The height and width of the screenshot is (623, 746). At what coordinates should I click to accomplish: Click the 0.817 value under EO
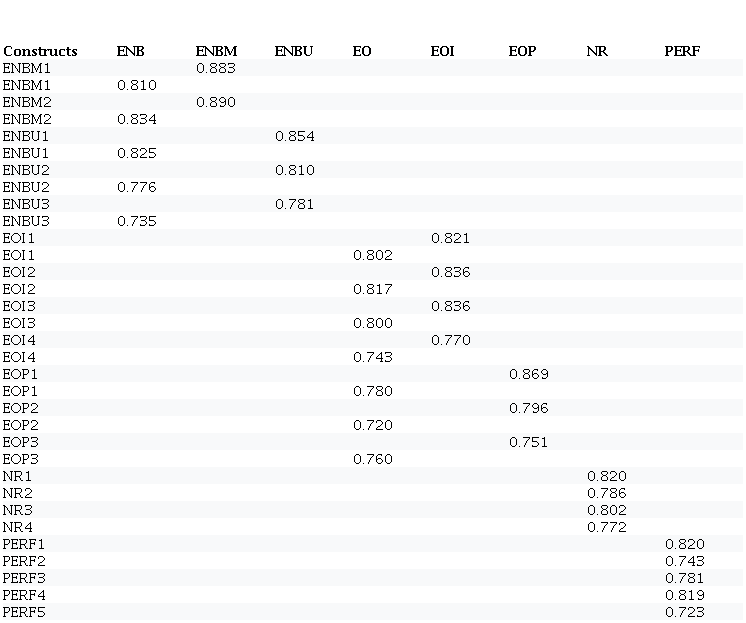pos(372,289)
